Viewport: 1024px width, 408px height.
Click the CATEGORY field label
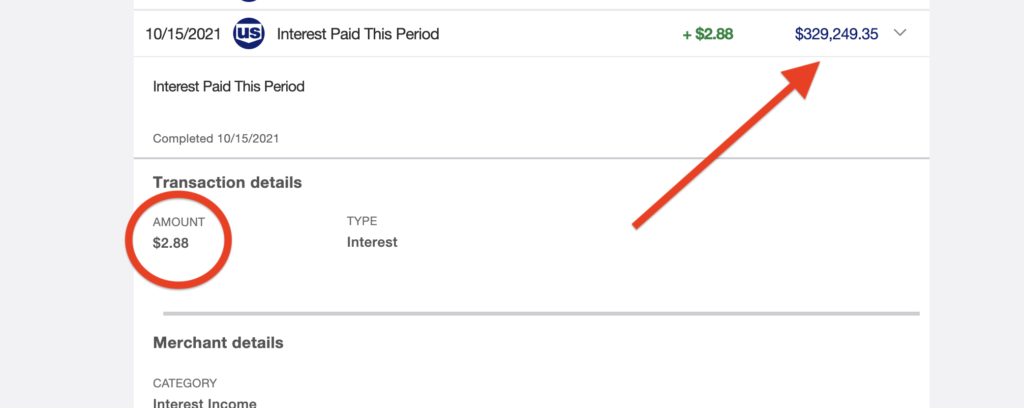pos(185,383)
